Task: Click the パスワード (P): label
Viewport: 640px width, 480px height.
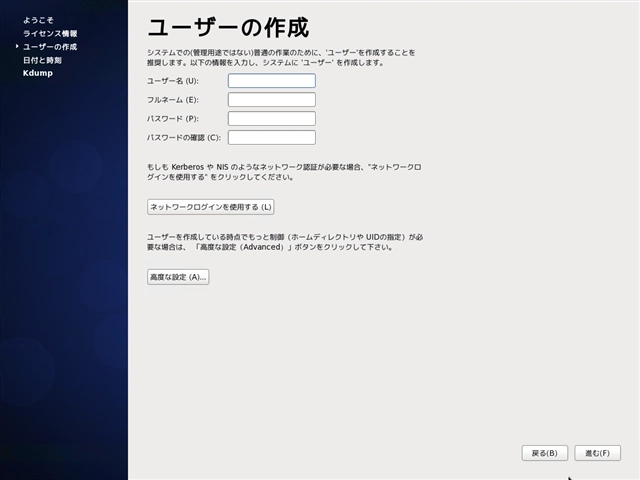Action: pyautogui.click(x=173, y=118)
